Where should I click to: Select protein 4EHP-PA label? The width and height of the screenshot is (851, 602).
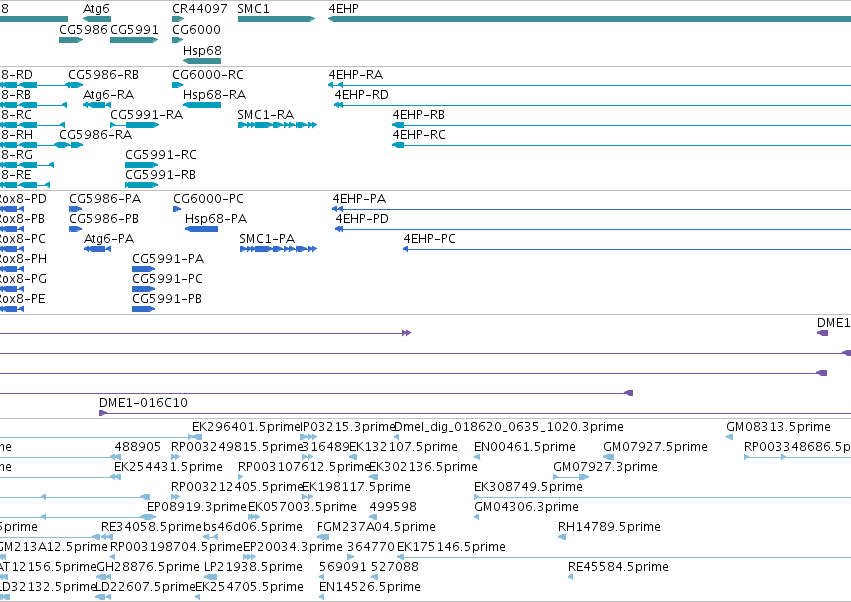coord(359,199)
